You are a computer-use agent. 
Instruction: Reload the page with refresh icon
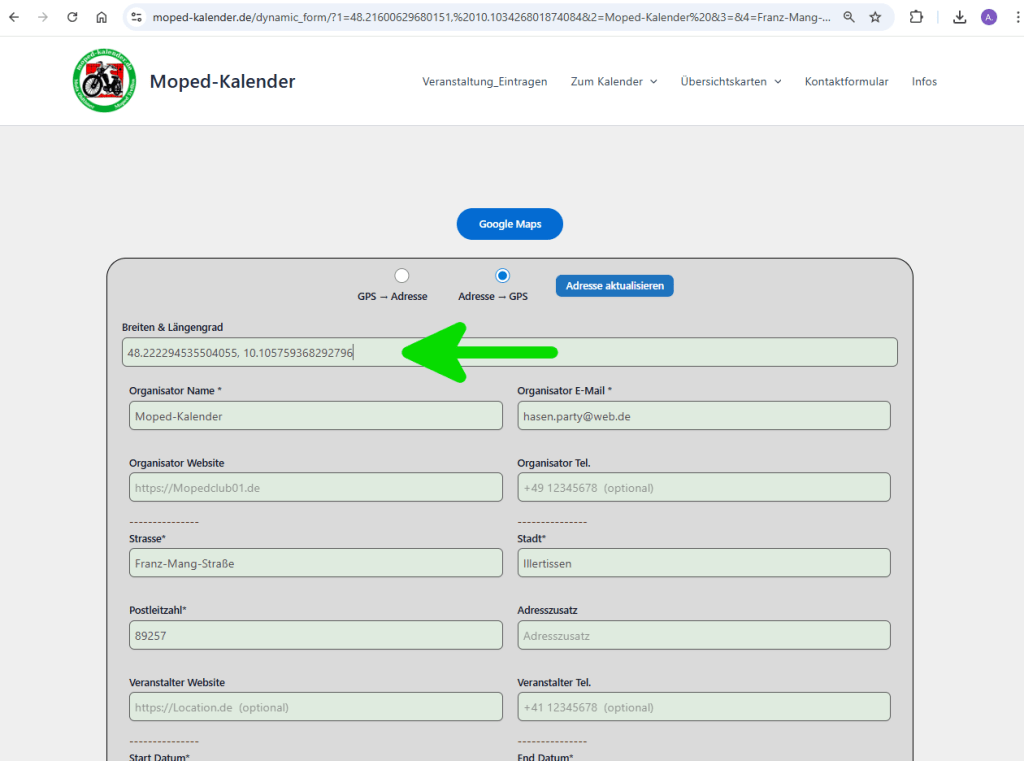tap(72, 17)
